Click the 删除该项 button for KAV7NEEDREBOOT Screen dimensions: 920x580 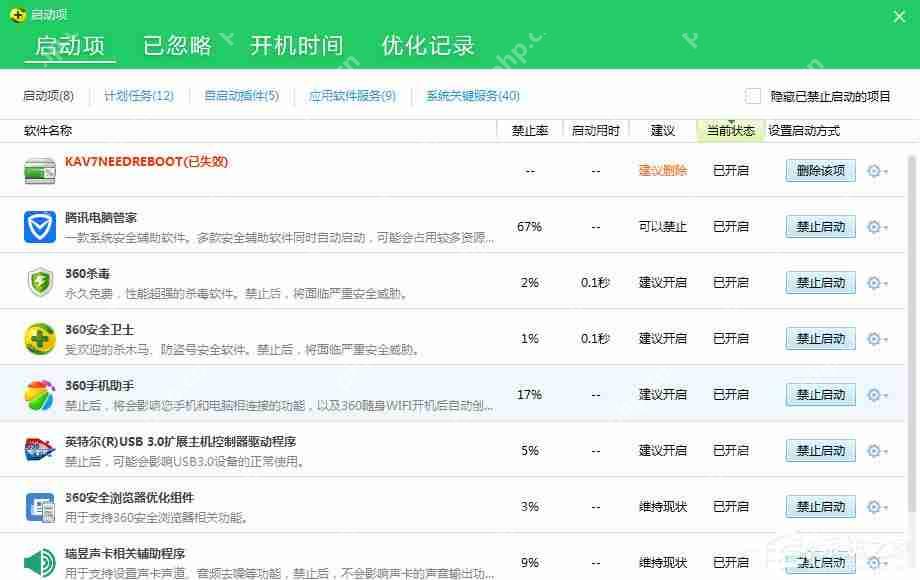(820, 170)
